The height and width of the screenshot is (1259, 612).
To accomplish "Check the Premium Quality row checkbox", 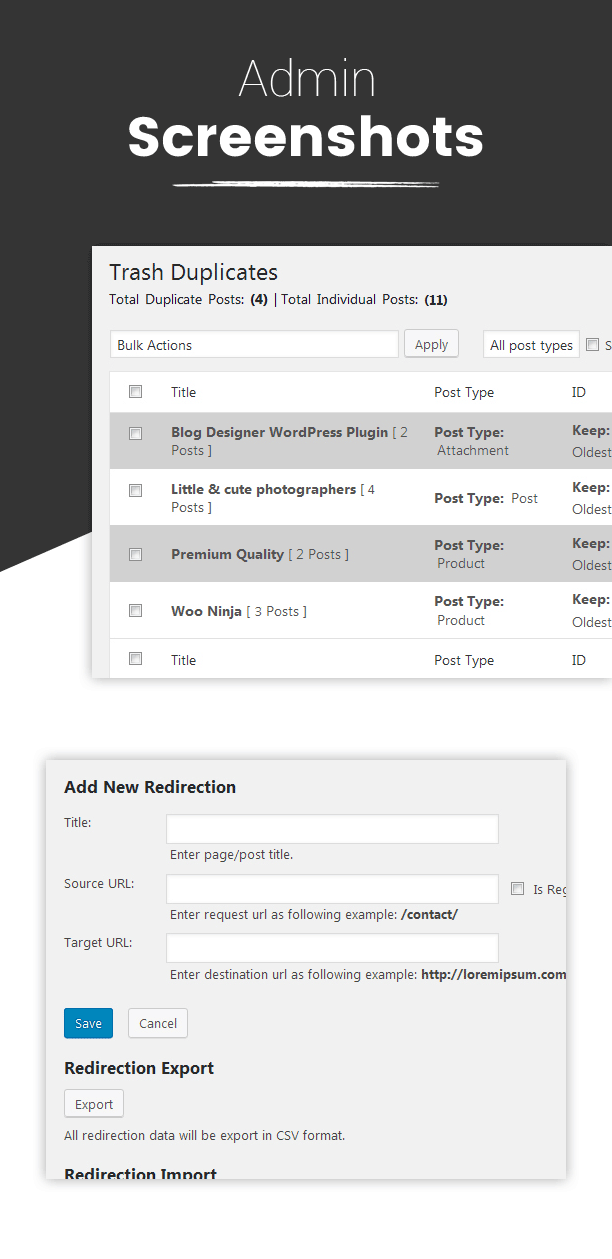I will 135,553.
